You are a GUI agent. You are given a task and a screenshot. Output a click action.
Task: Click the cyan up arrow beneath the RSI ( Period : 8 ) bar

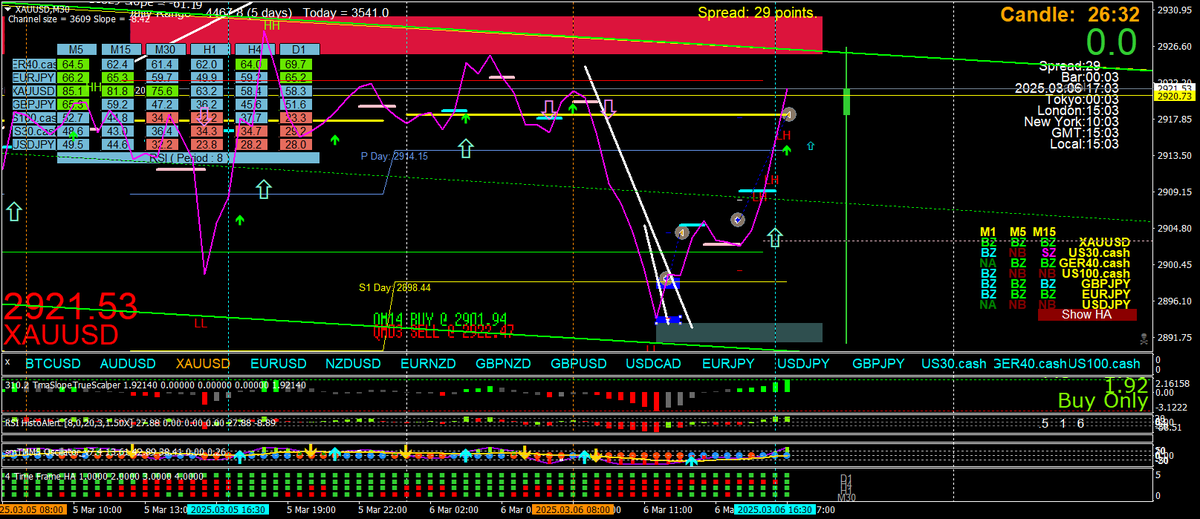click(263, 191)
